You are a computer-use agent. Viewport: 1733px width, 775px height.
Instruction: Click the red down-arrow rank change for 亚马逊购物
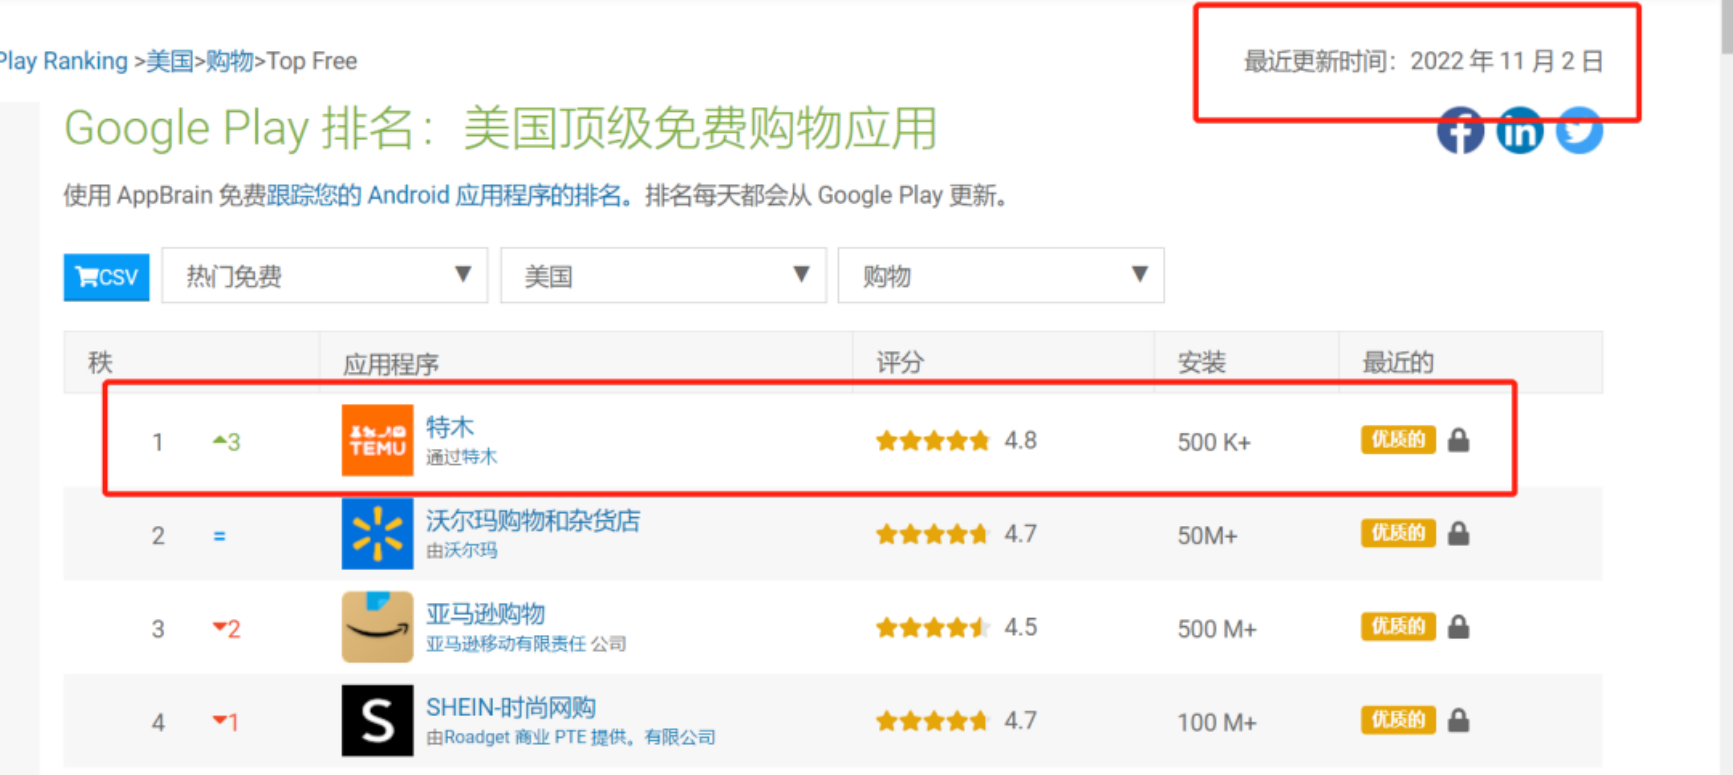pos(227,629)
